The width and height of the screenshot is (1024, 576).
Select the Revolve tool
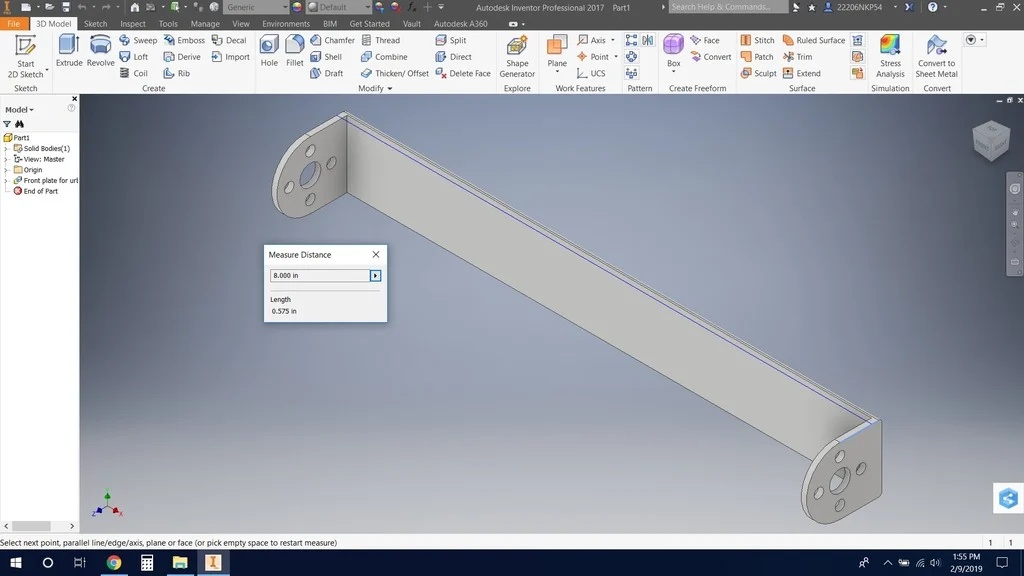[100, 51]
